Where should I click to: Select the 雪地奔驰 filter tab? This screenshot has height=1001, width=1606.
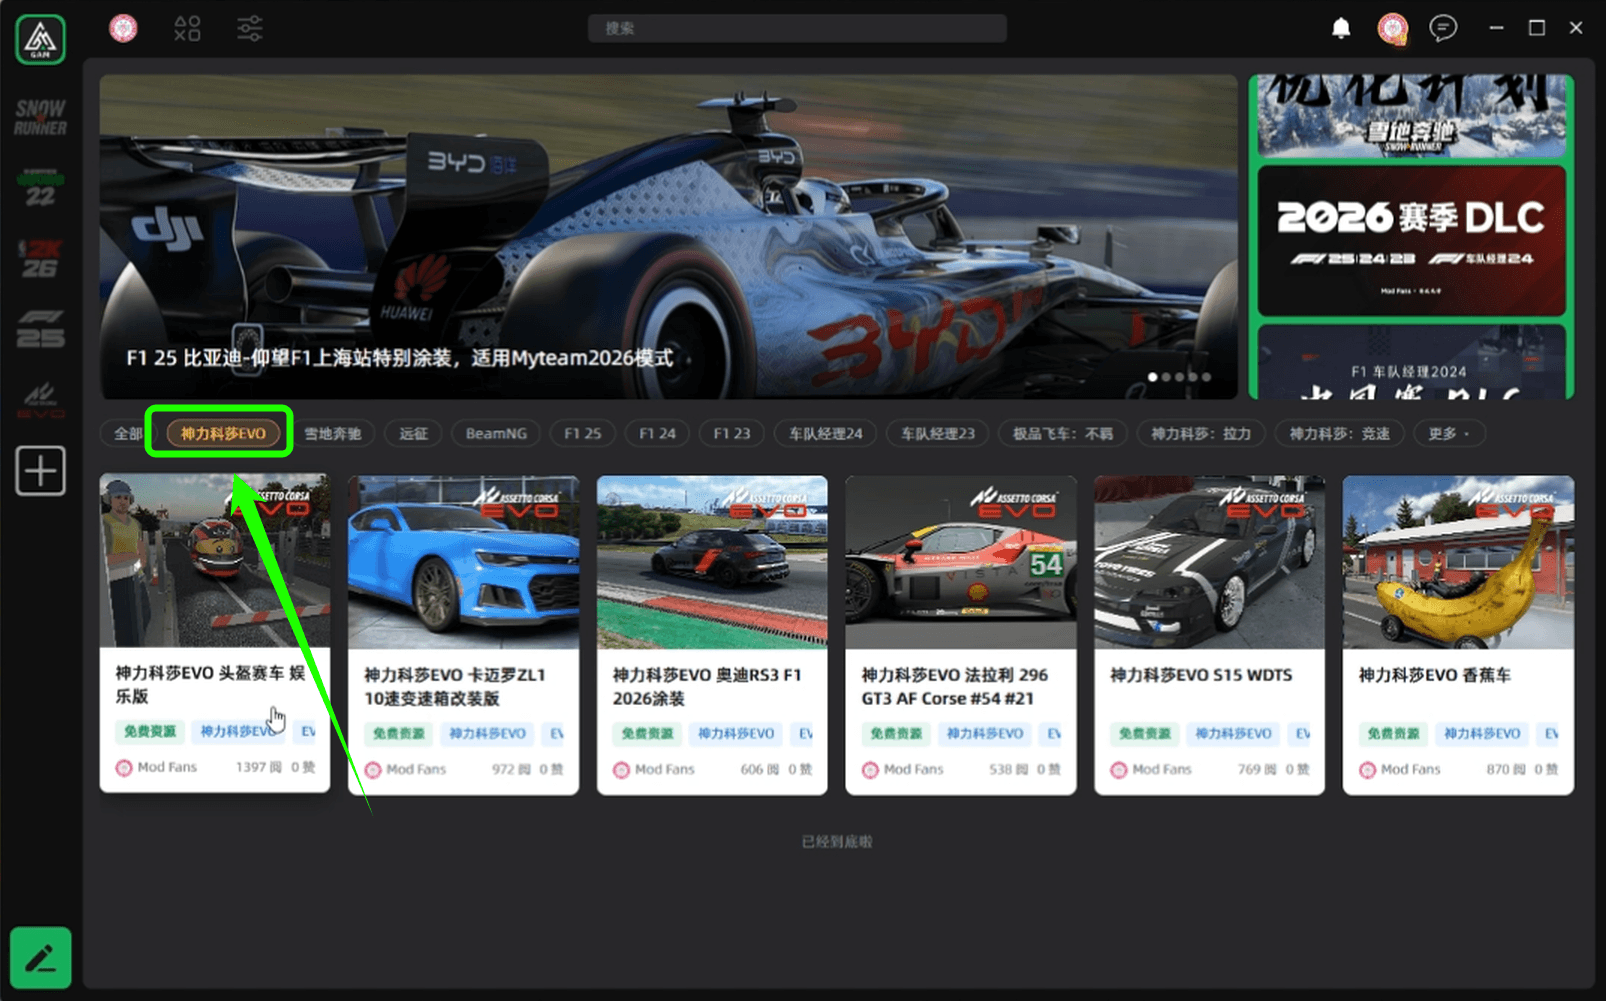(x=333, y=433)
